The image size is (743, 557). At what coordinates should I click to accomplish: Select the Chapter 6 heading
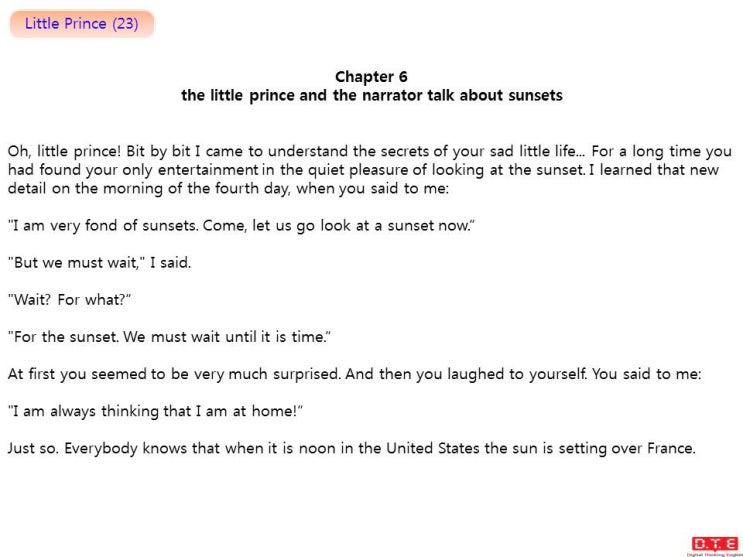[371, 77]
